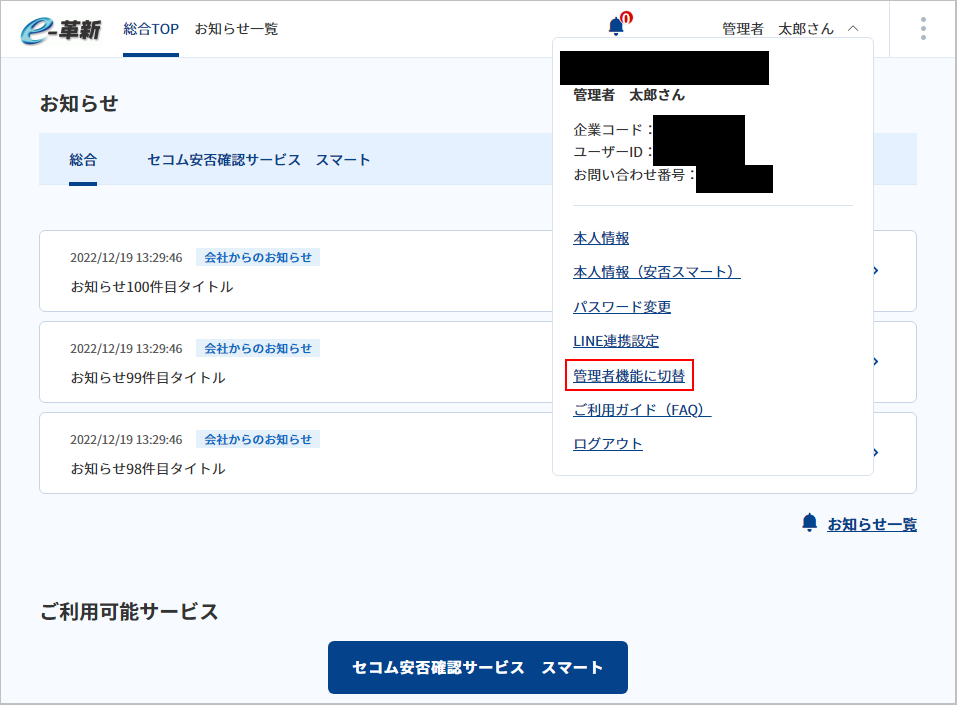Go to the 総合TOP header tab
The height and width of the screenshot is (705, 957).
(x=151, y=29)
